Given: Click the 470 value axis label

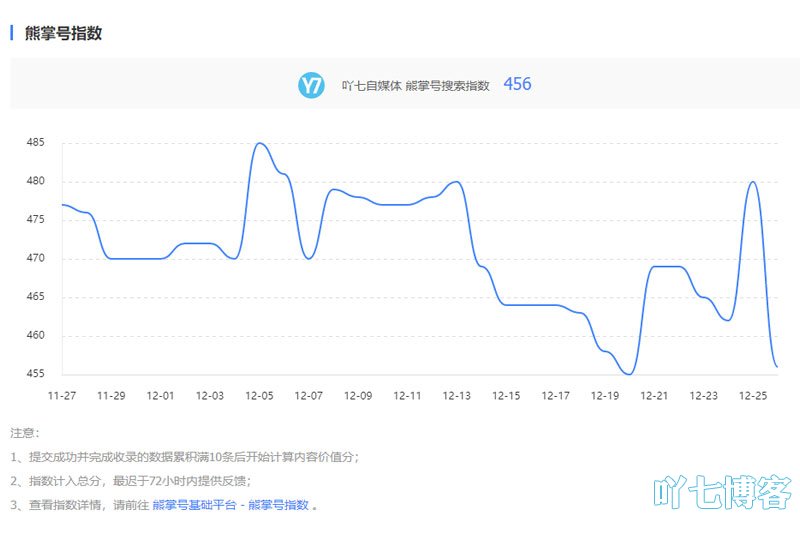Looking at the screenshot, I should pyautogui.click(x=36, y=258).
